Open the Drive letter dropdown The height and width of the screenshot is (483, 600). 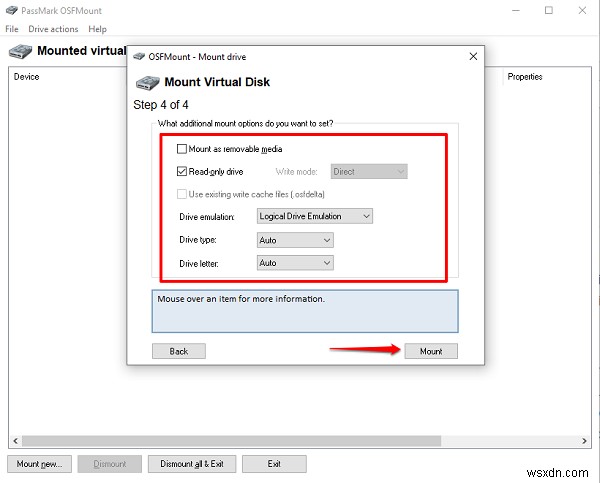point(295,263)
